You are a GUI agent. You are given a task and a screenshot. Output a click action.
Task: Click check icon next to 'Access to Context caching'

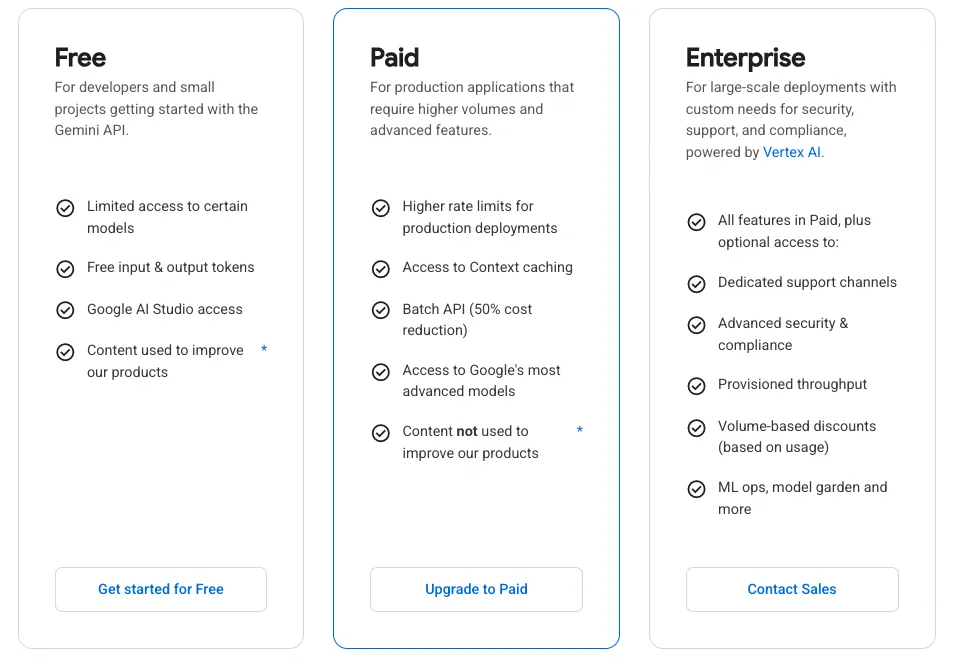tap(381, 269)
